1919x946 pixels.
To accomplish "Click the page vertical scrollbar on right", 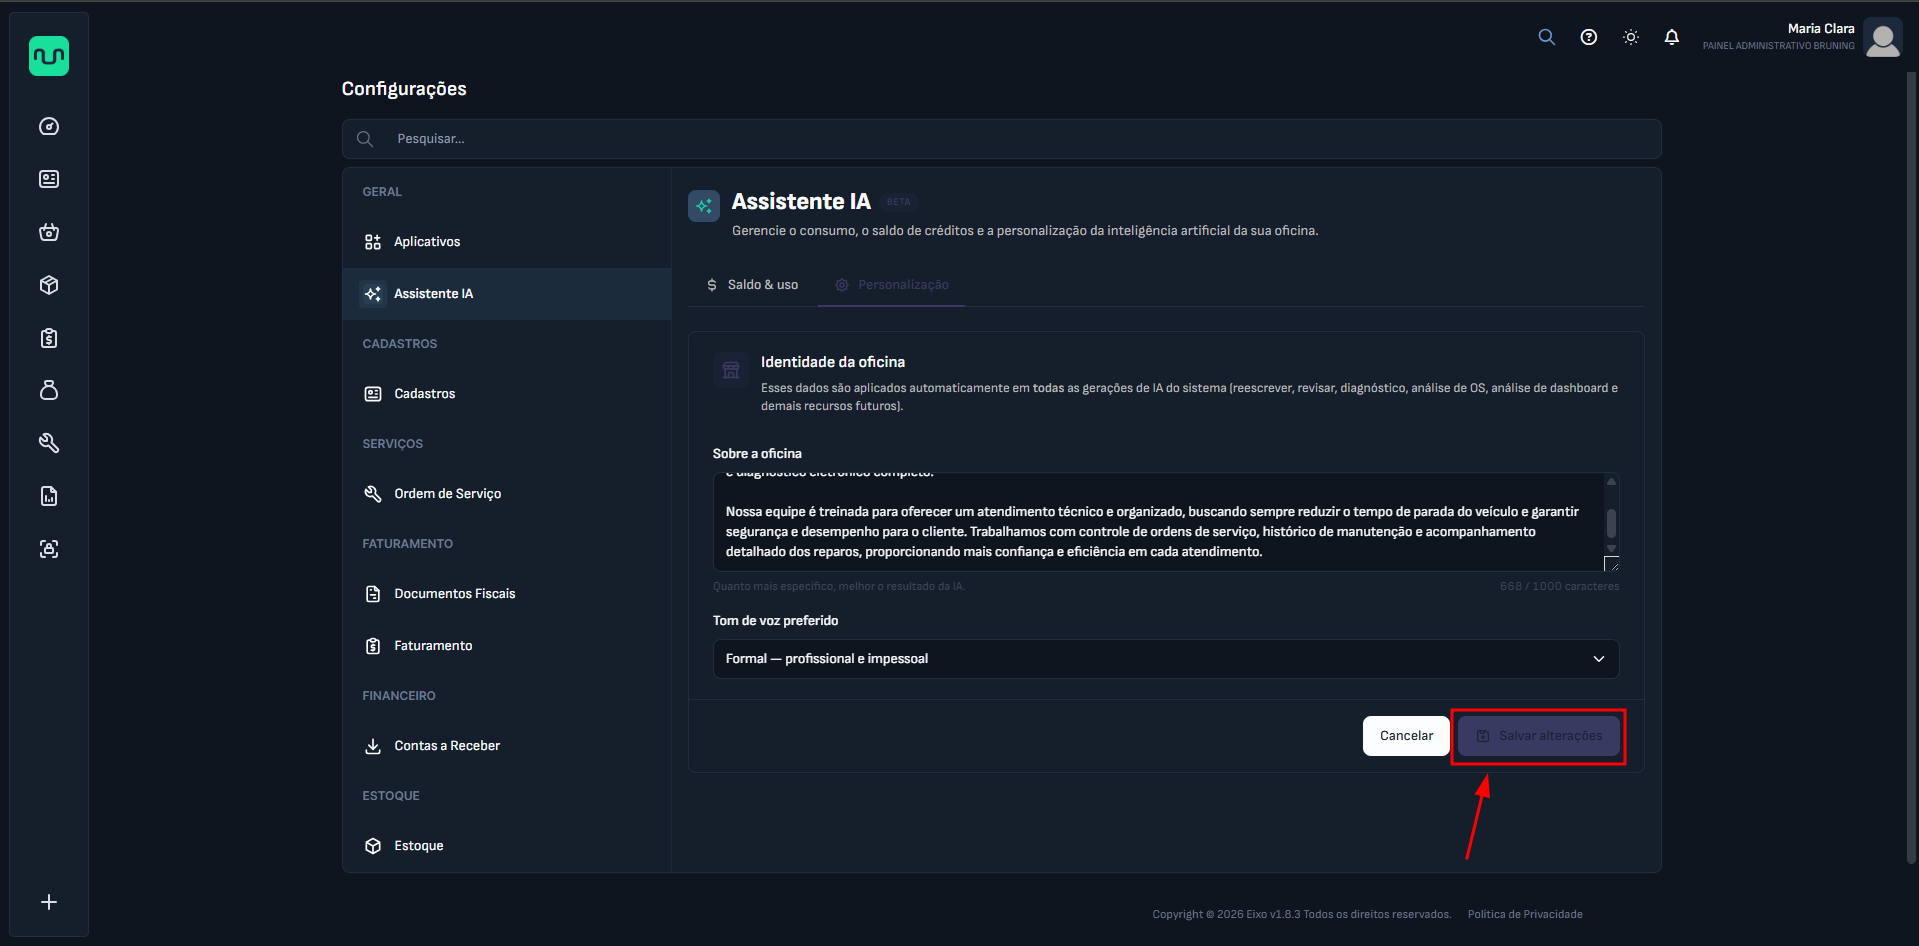I will pos(1911,467).
